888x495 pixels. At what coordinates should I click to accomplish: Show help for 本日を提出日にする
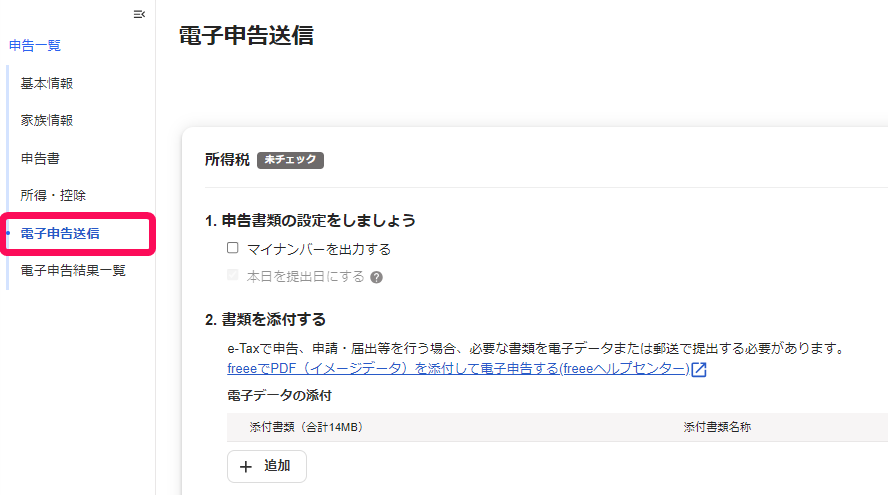click(x=377, y=277)
